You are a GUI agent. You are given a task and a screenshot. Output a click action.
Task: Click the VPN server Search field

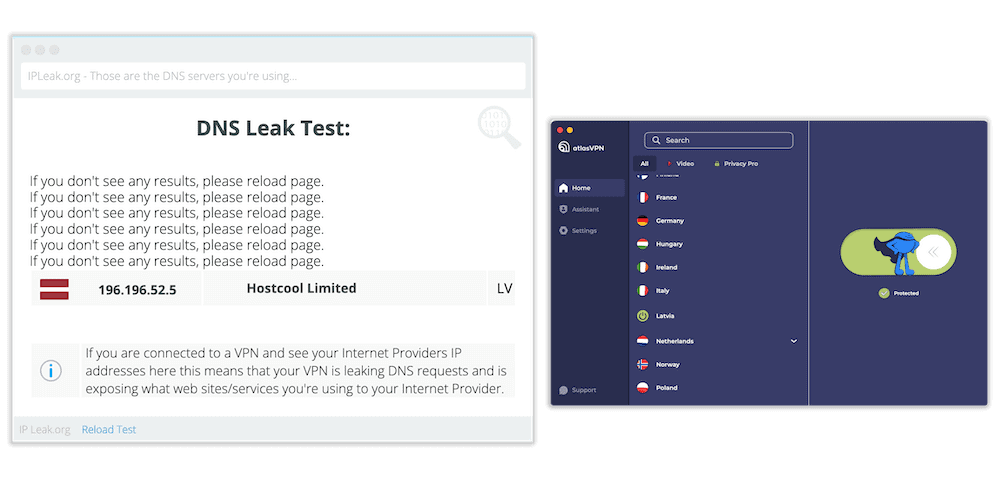718,140
